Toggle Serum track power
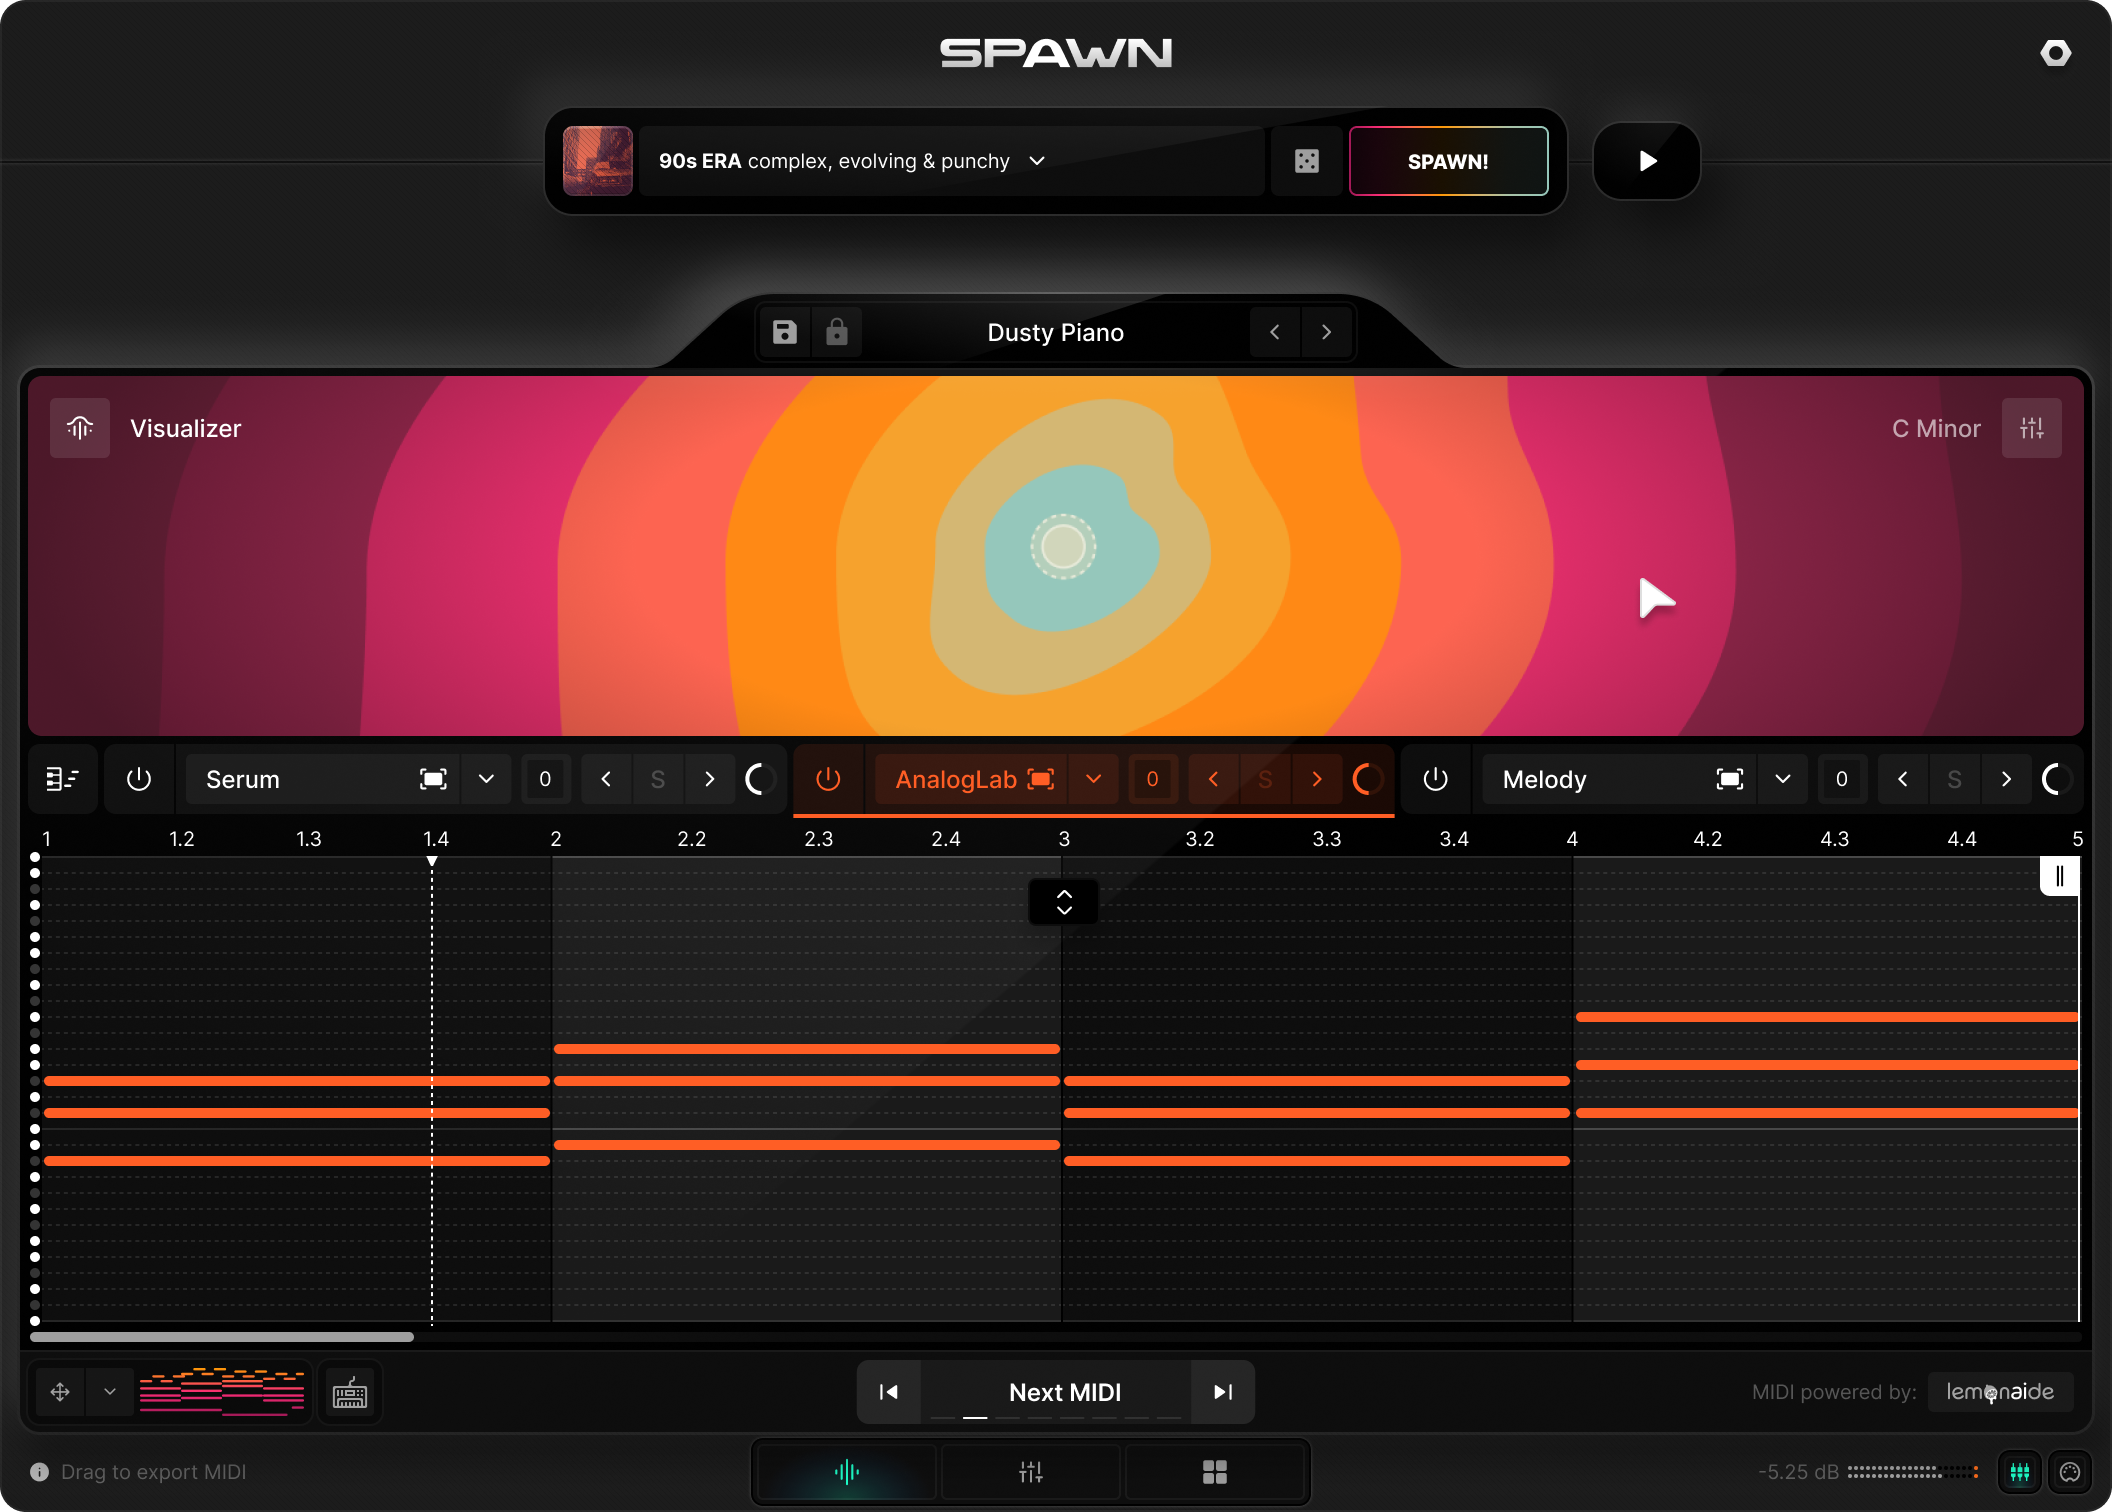The height and width of the screenshot is (1512, 2112). point(139,779)
